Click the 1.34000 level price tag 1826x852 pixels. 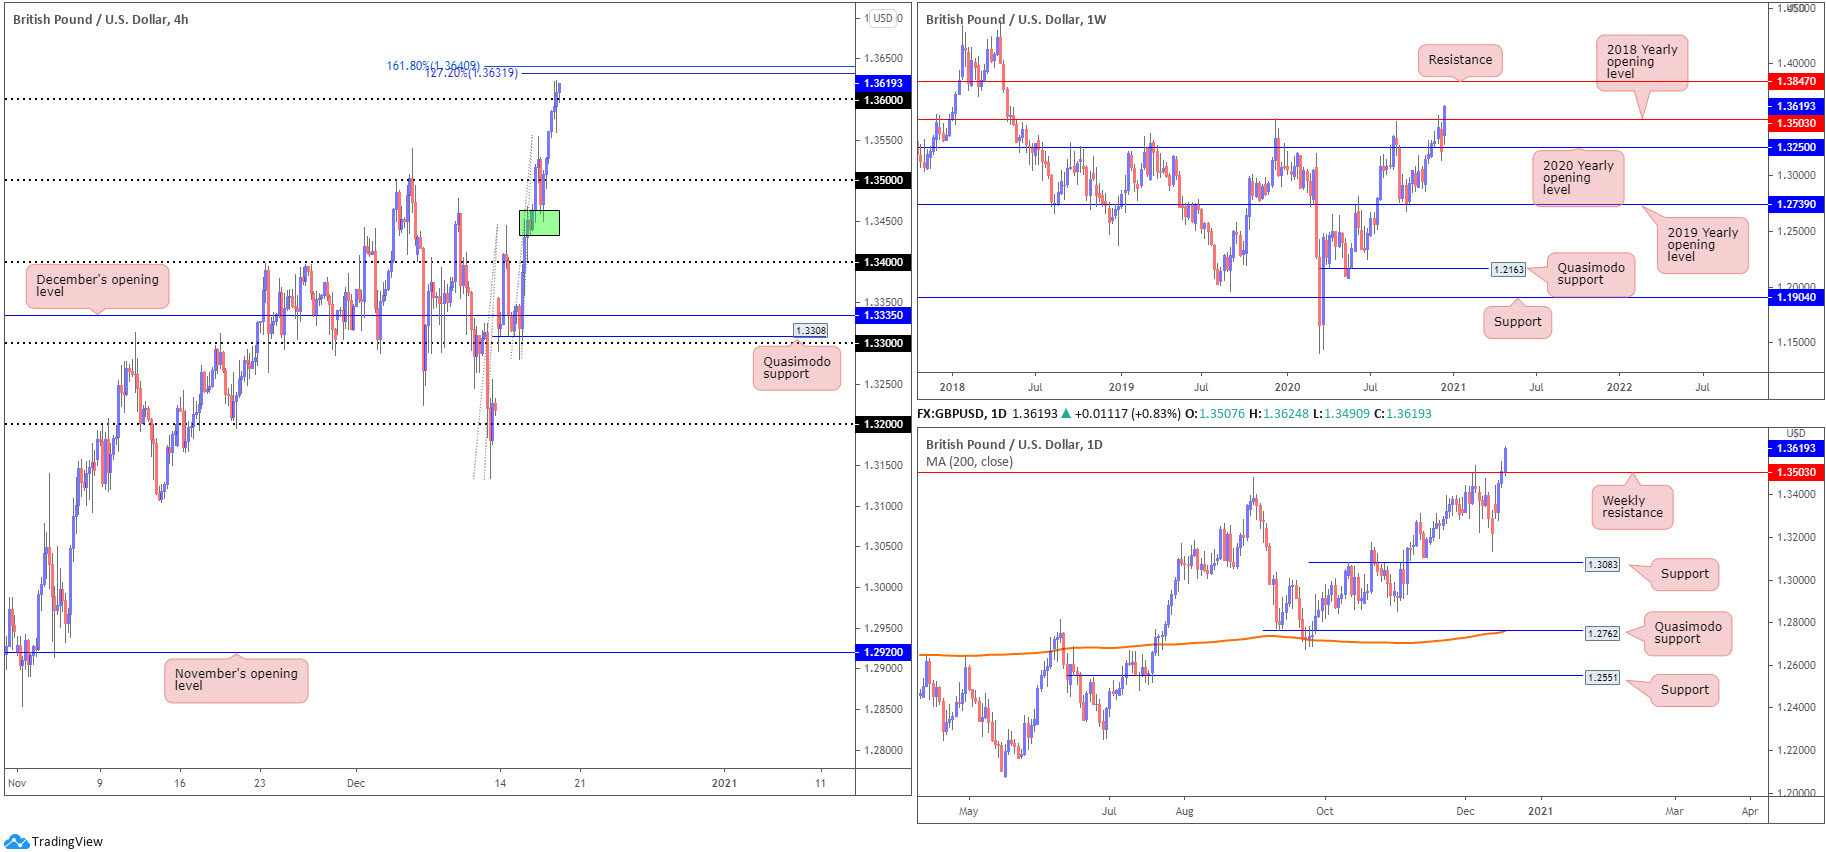click(883, 262)
